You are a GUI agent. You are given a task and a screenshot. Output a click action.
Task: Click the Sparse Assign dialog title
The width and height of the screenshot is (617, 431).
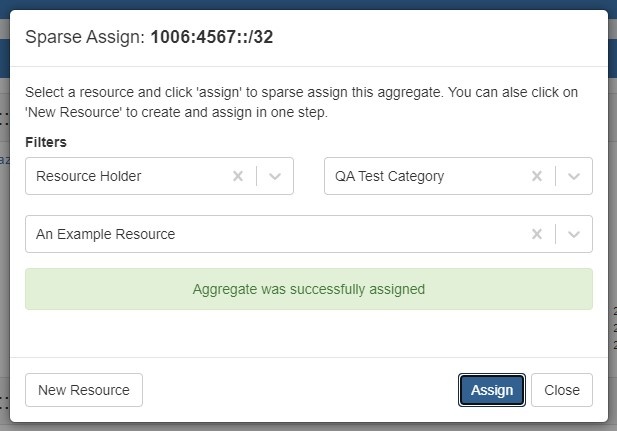click(x=85, y=38)
